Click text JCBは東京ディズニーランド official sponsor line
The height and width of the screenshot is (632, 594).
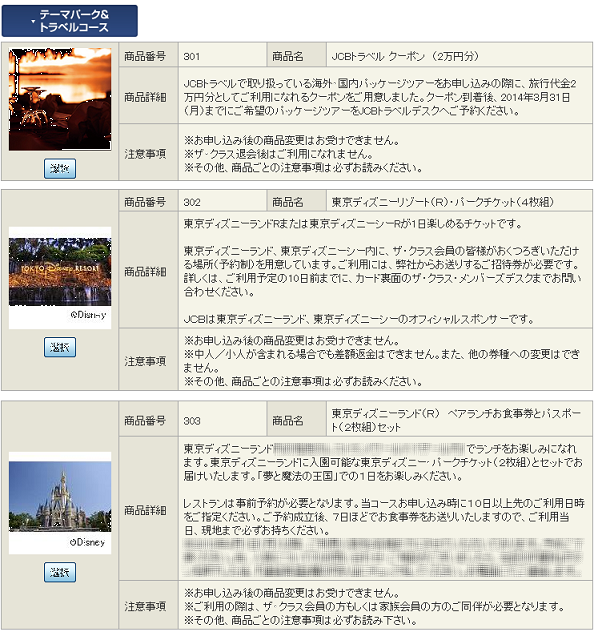pos(359,320)
